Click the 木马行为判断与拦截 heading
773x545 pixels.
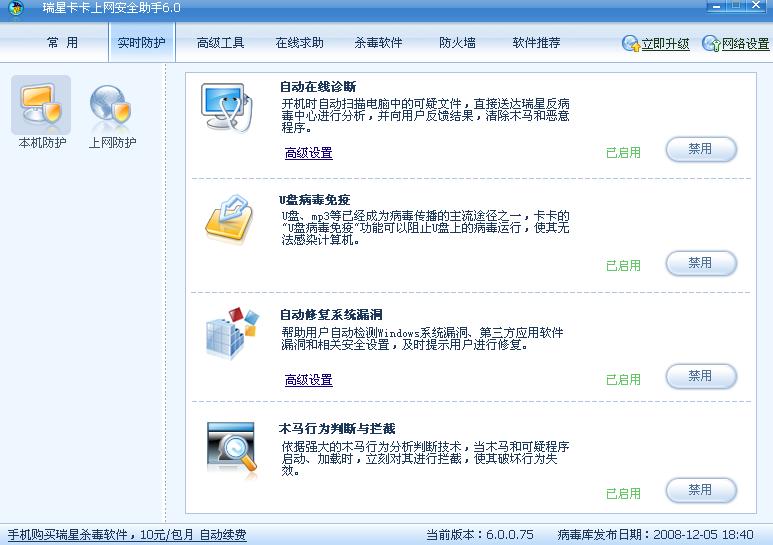(337, 428)
